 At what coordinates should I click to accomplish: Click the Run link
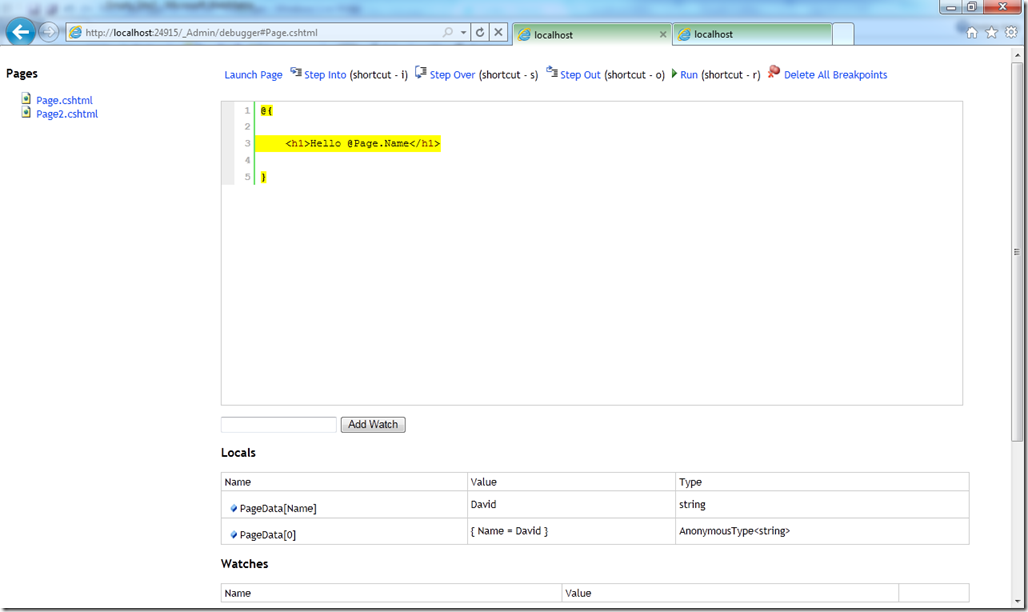pos(688,75)
